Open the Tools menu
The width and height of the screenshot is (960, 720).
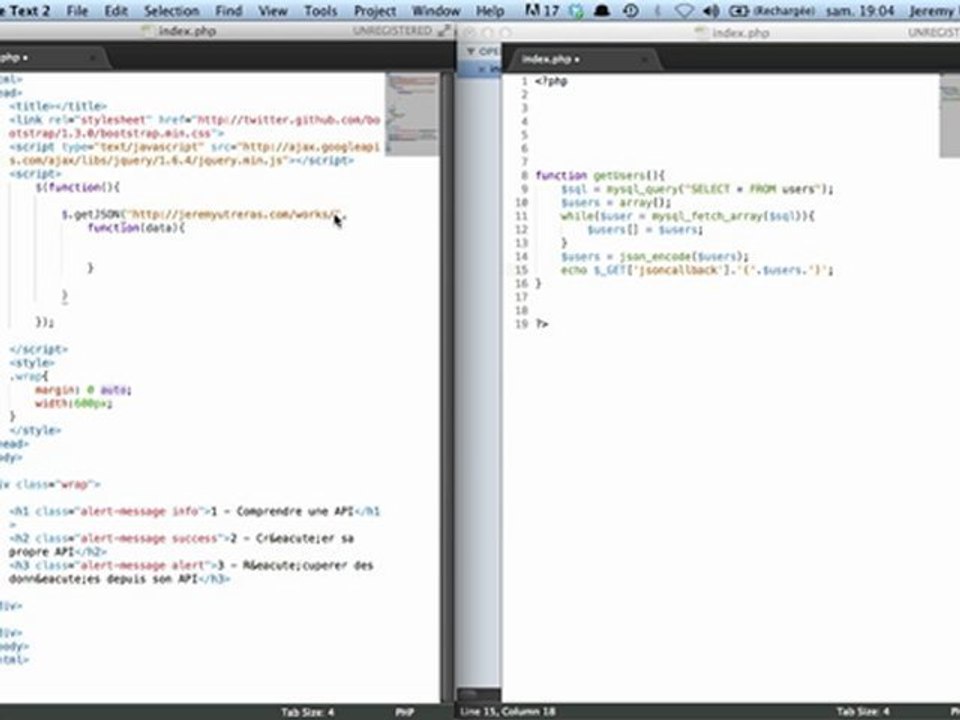pos(321,10)
